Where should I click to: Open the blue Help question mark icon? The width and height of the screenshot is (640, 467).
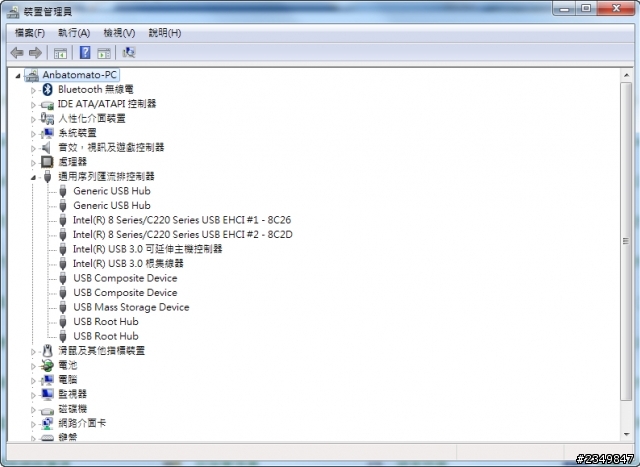tap(85, 52)
